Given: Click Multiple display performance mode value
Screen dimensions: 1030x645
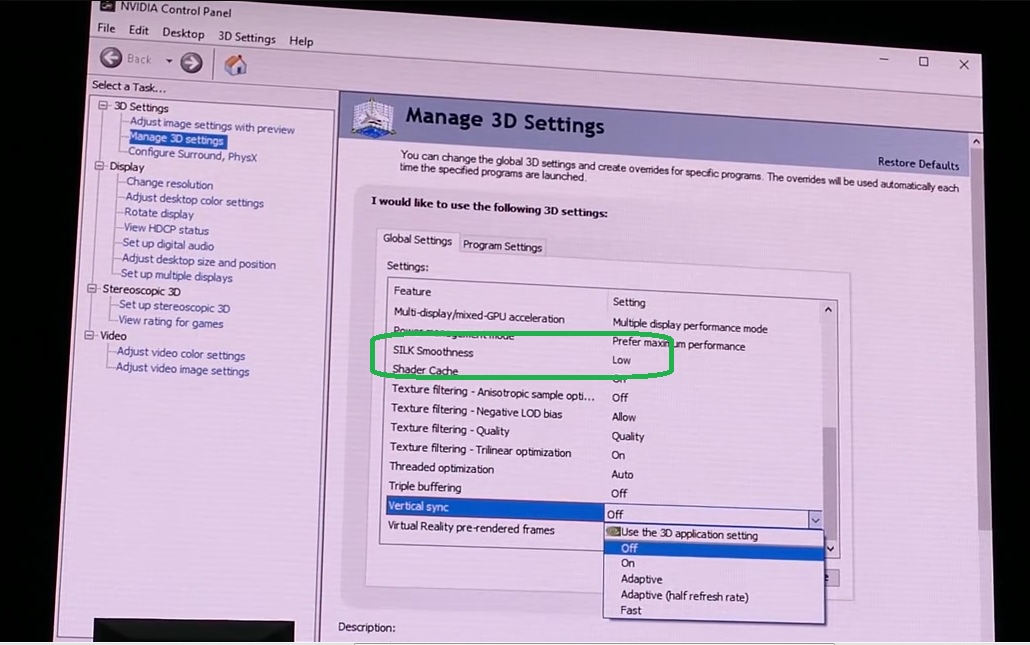Looking at the screenshot, I should tap(690, 326).
